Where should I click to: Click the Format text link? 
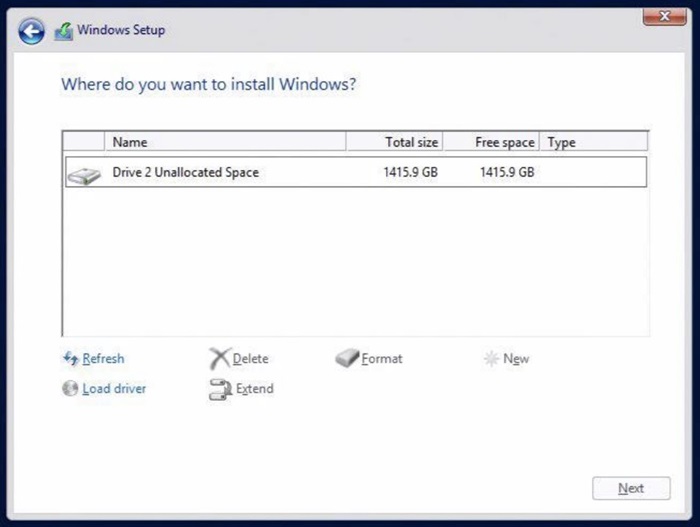(382, 359)
